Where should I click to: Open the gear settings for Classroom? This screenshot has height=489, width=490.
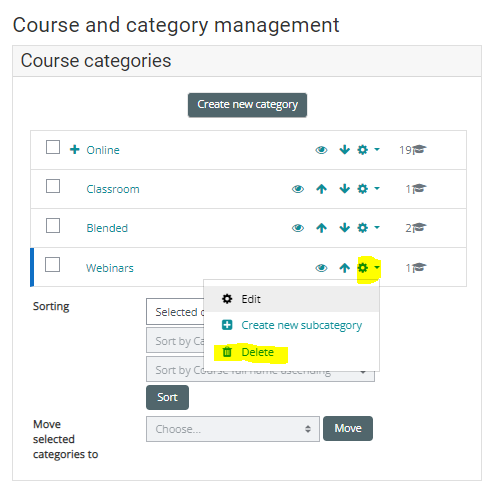tap(363, 189)
